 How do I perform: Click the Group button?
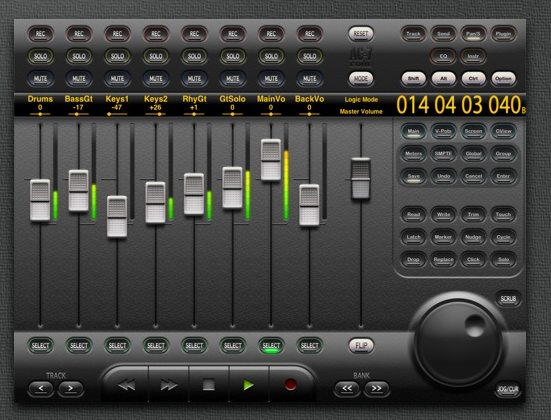coord(503,154)
